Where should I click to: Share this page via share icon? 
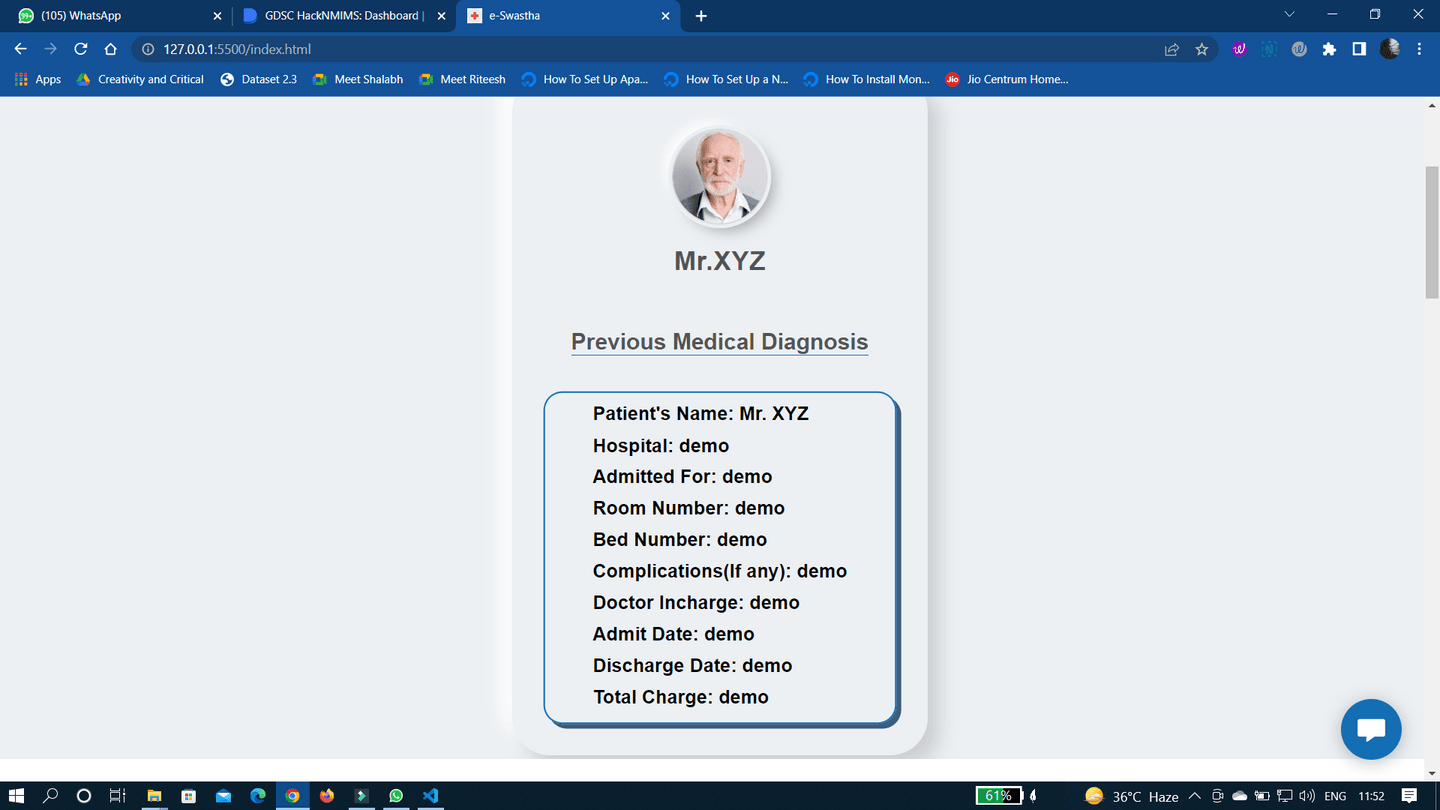point(1171,49)
